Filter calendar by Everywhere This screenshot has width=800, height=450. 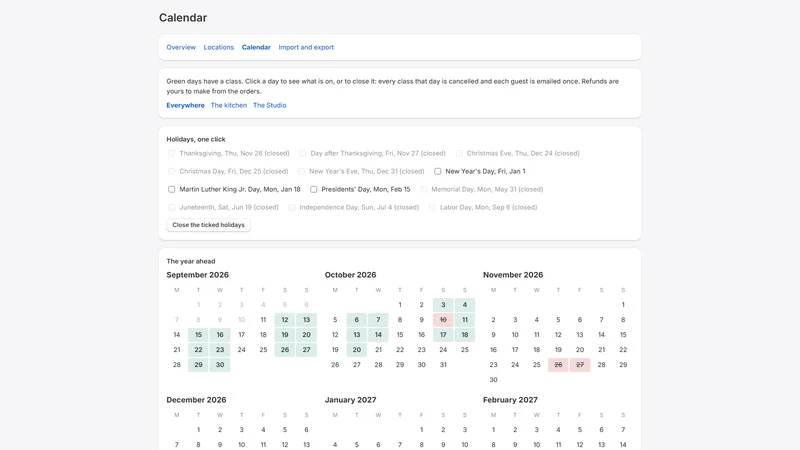[x=185, y=105]
